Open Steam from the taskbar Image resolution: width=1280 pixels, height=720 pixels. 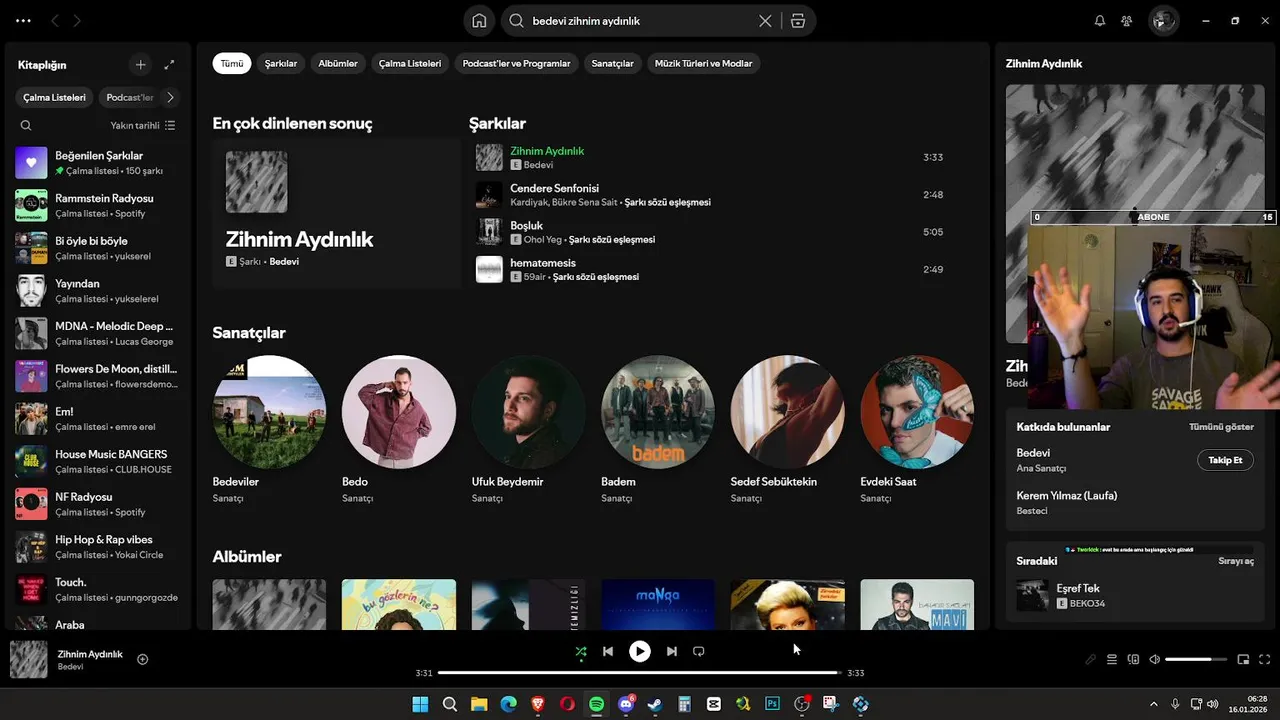655,704
